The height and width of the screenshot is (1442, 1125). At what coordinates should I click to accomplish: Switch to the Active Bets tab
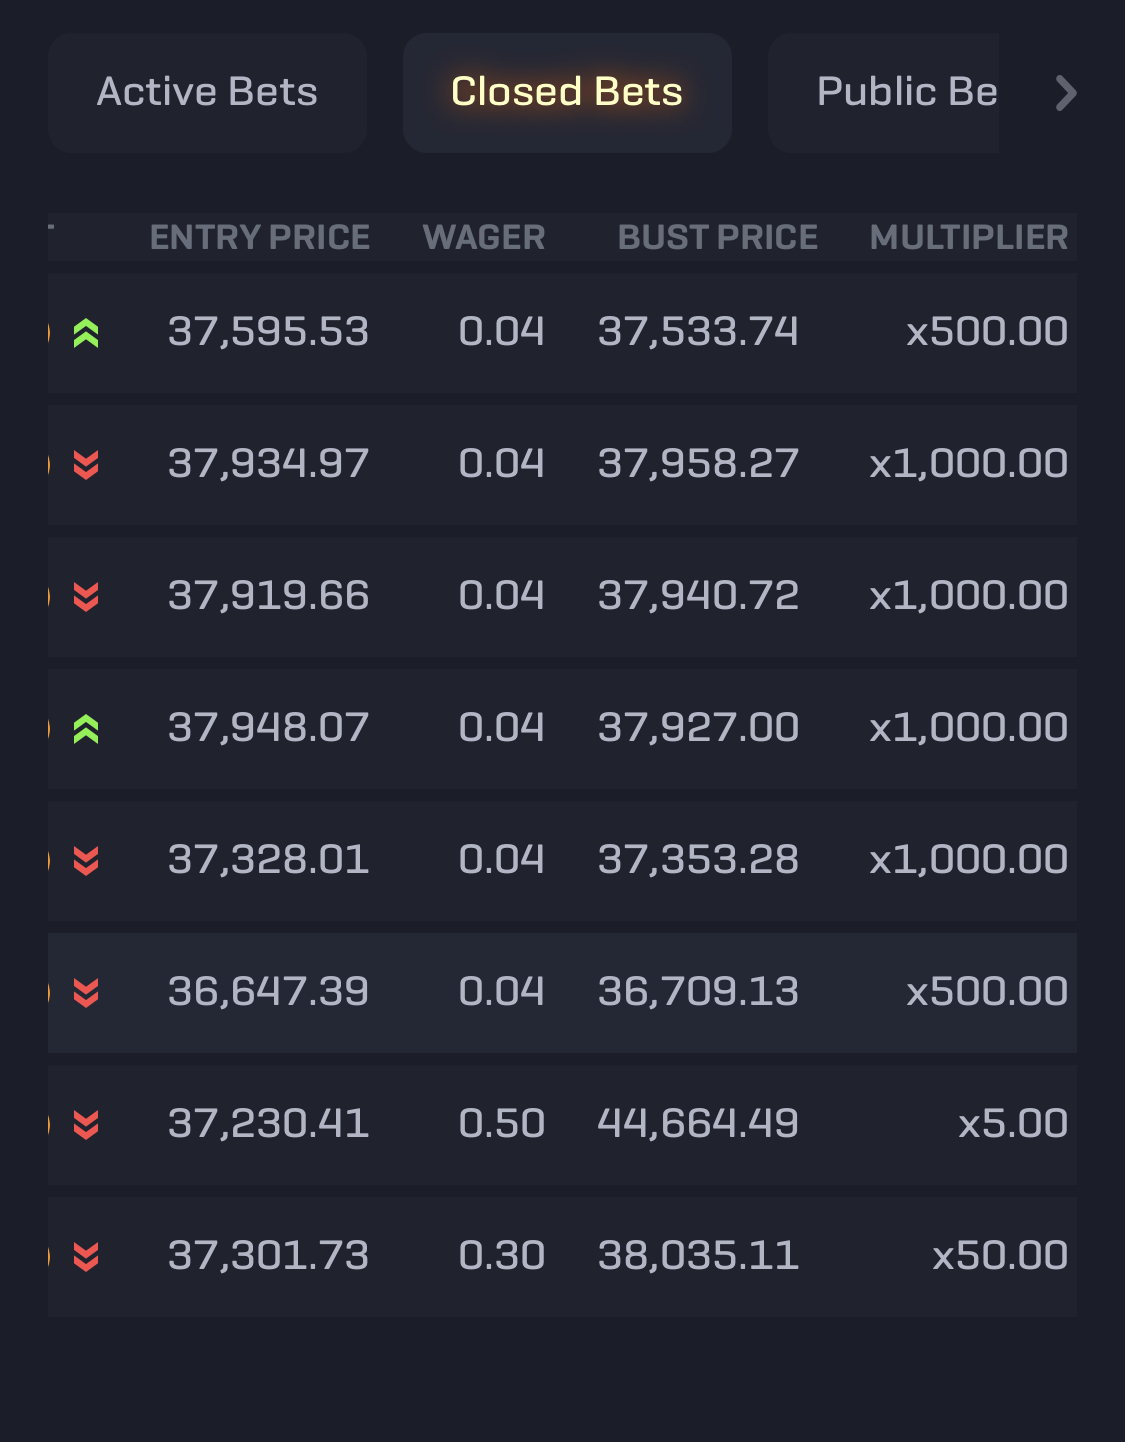tap(207, 92)
